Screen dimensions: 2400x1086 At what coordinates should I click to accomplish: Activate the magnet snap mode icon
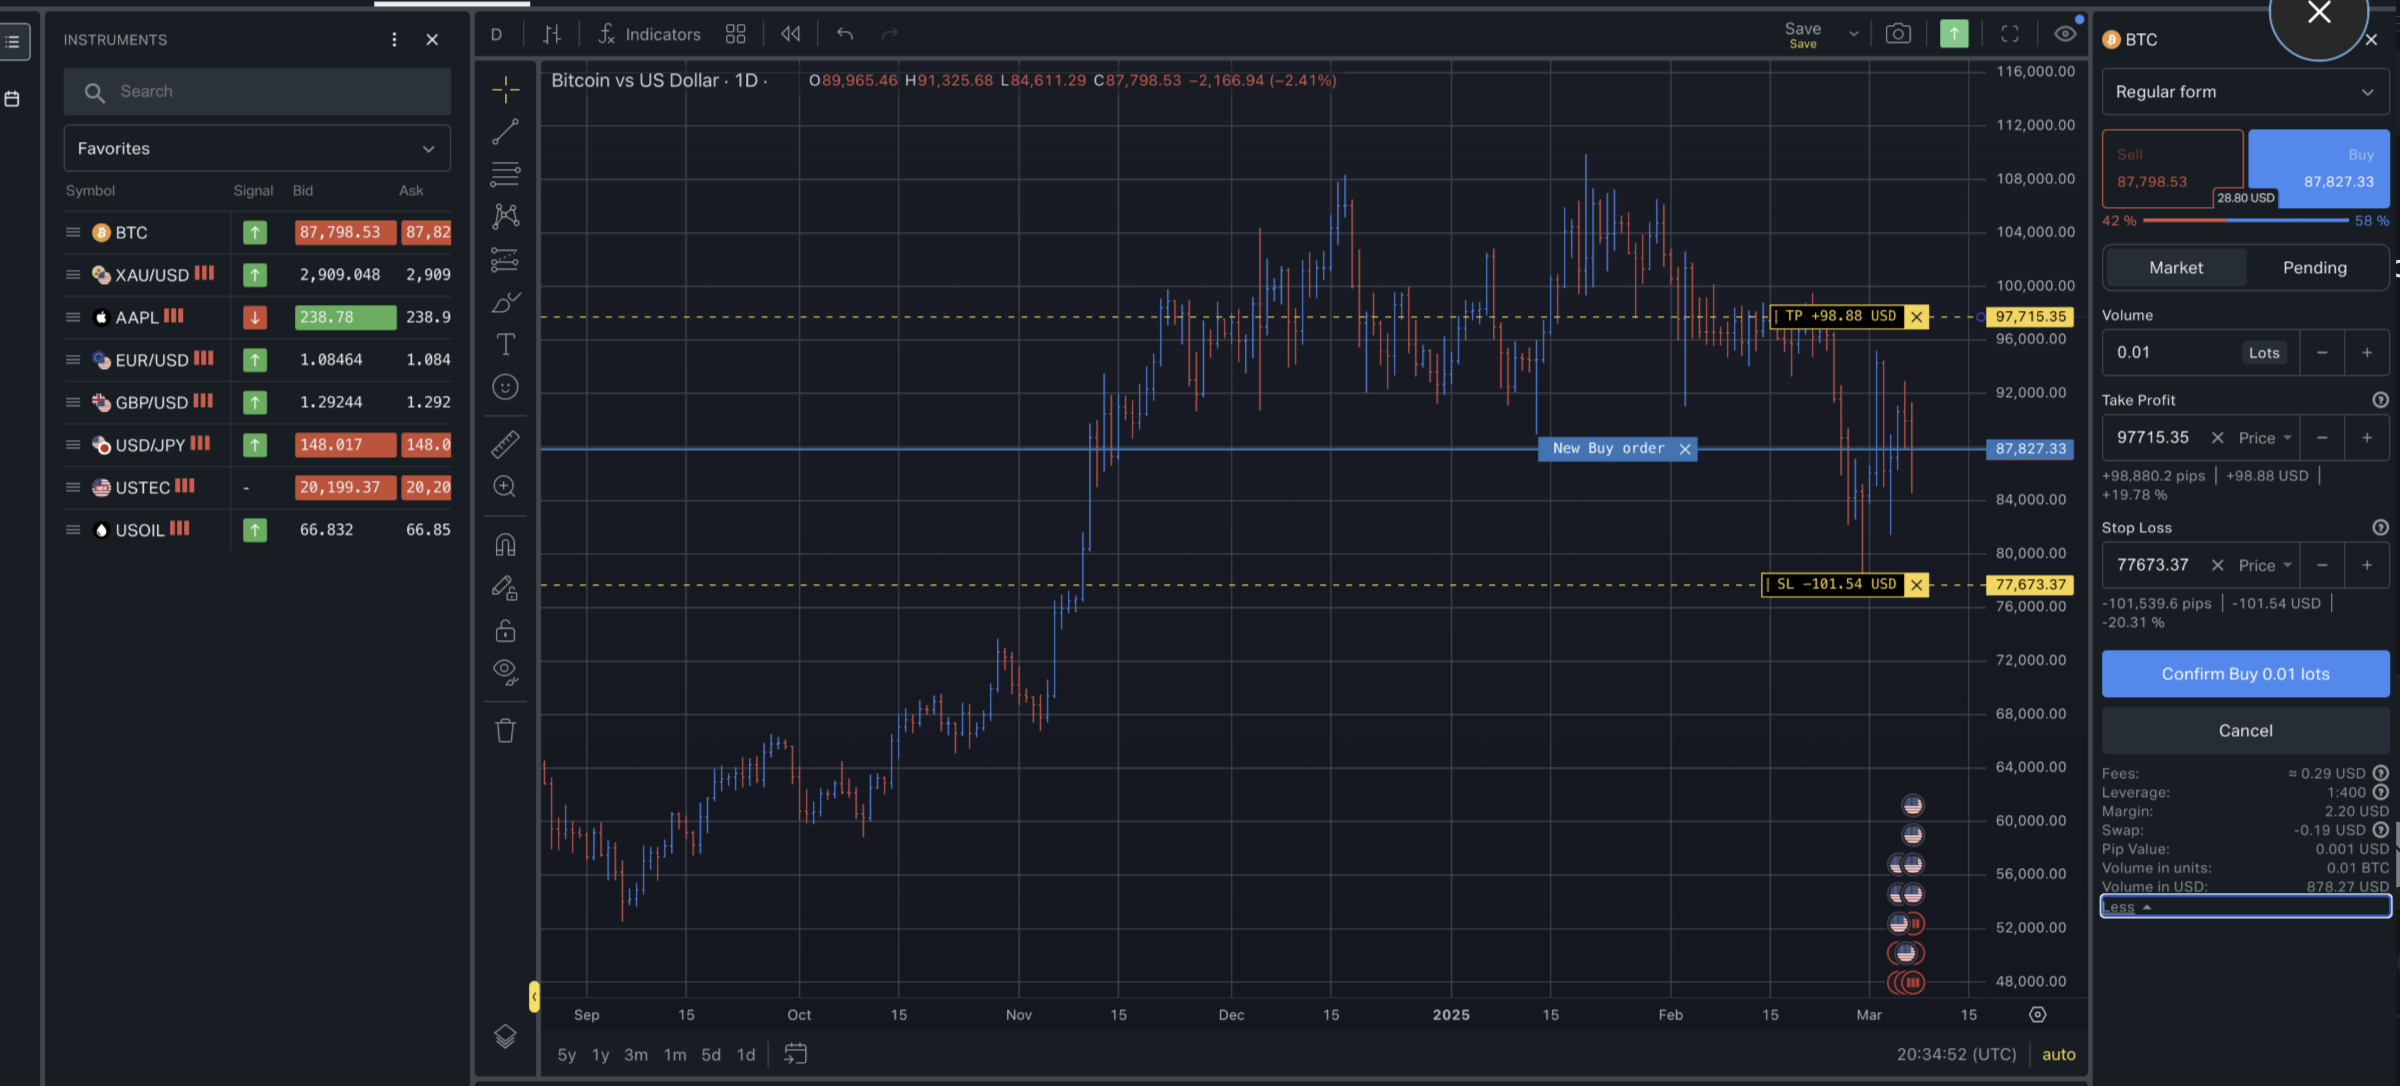505,545
